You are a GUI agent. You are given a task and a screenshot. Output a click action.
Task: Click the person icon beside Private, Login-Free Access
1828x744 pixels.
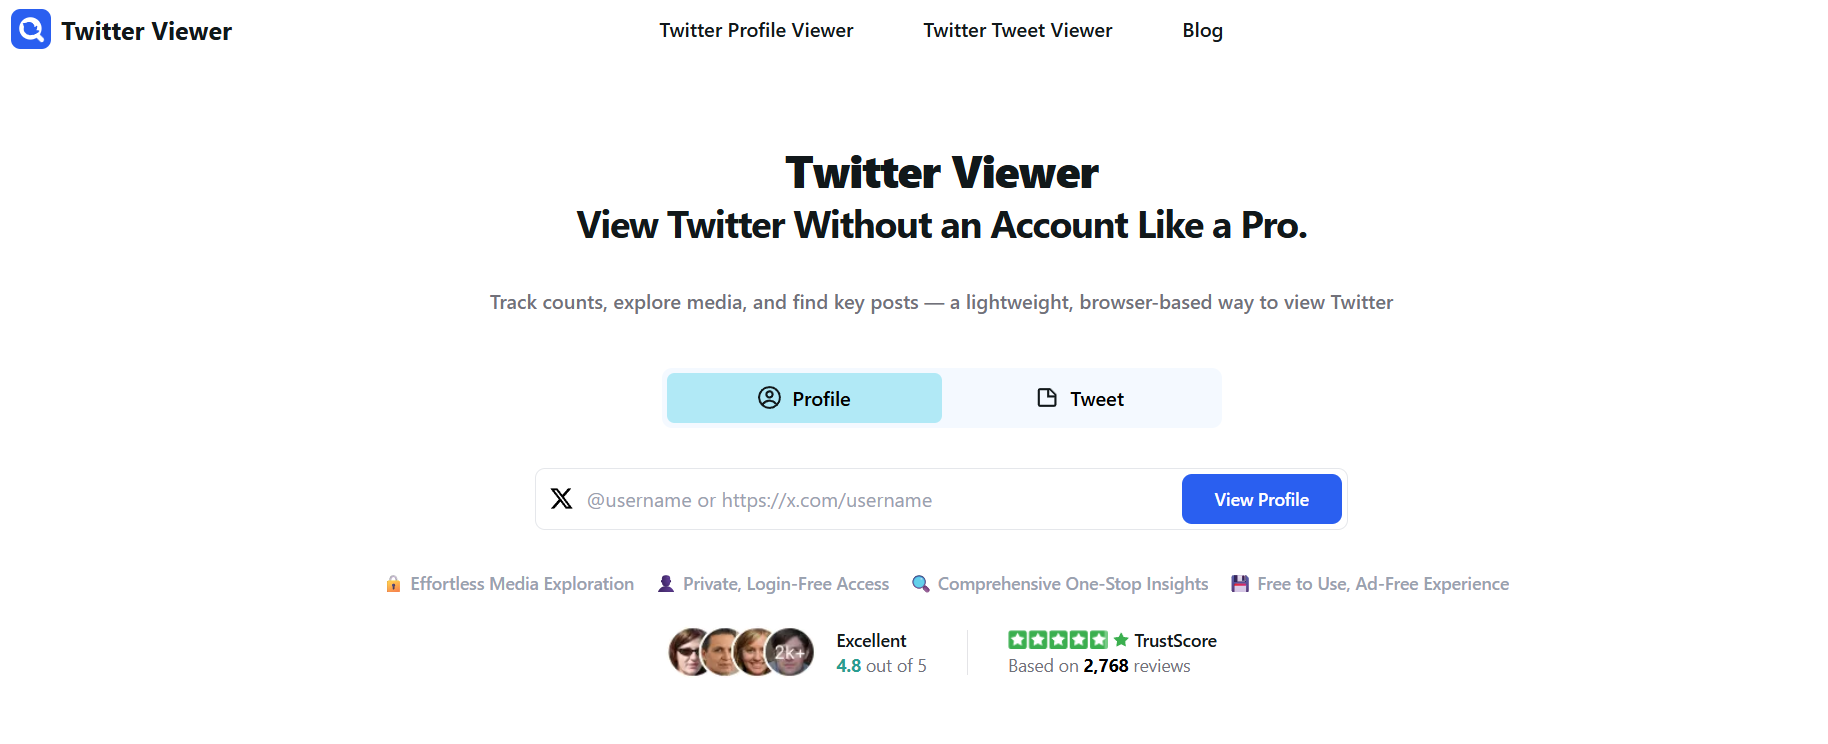(666, 584)
